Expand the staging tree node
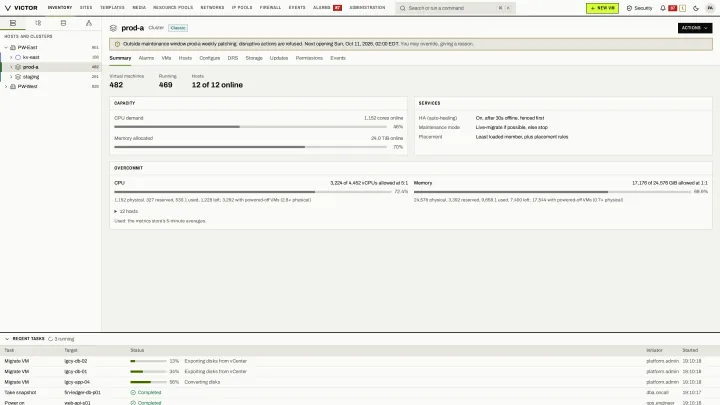Screen dimensions: 720x405 click(11, 77)
